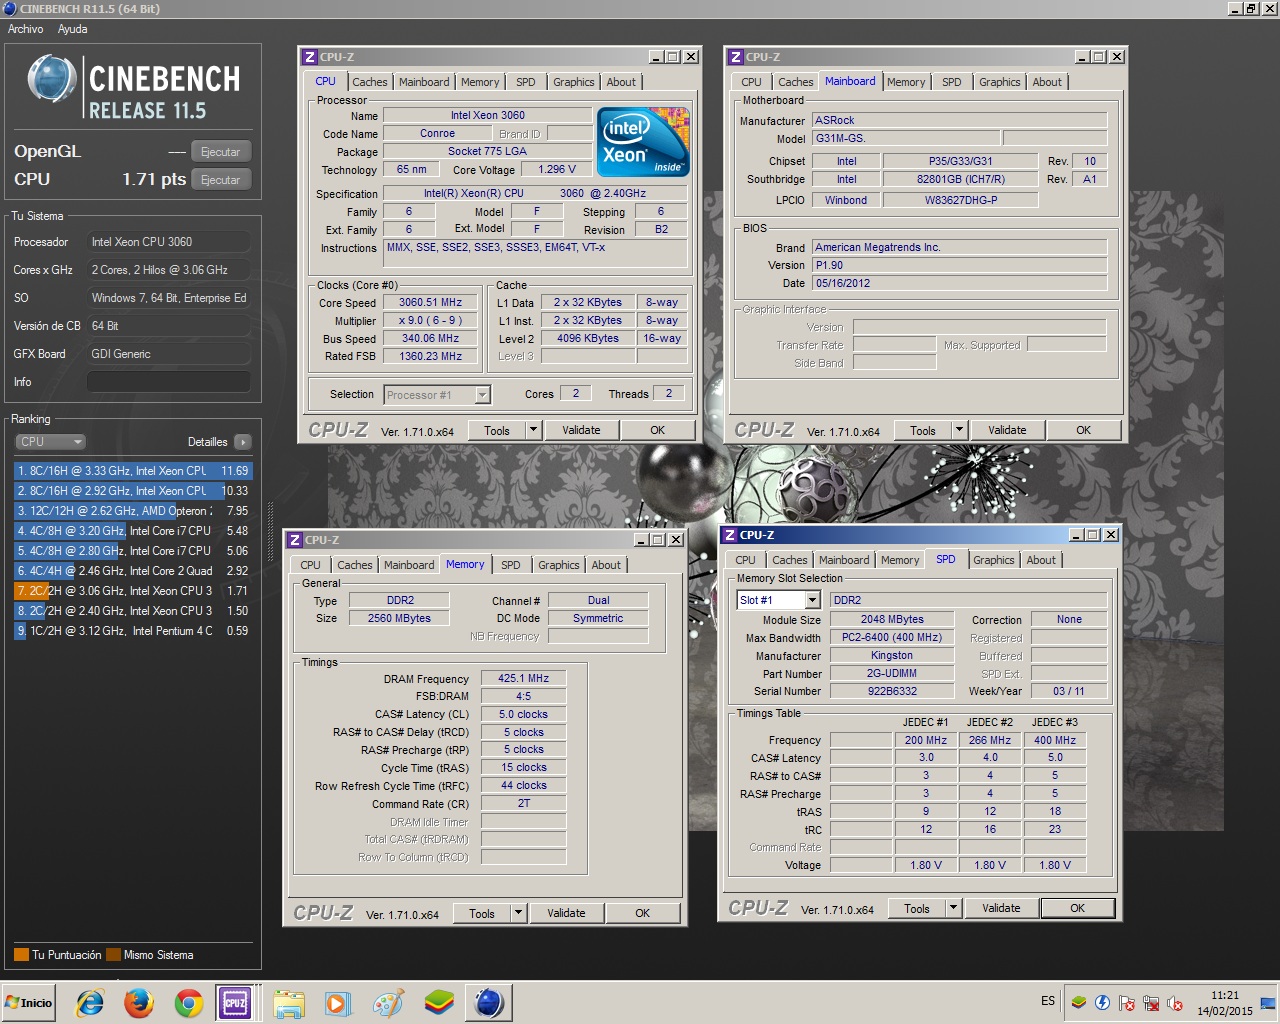The image size is (1280, 1024).
Task: Open the Ayuda menu
Action: (72, 29)
